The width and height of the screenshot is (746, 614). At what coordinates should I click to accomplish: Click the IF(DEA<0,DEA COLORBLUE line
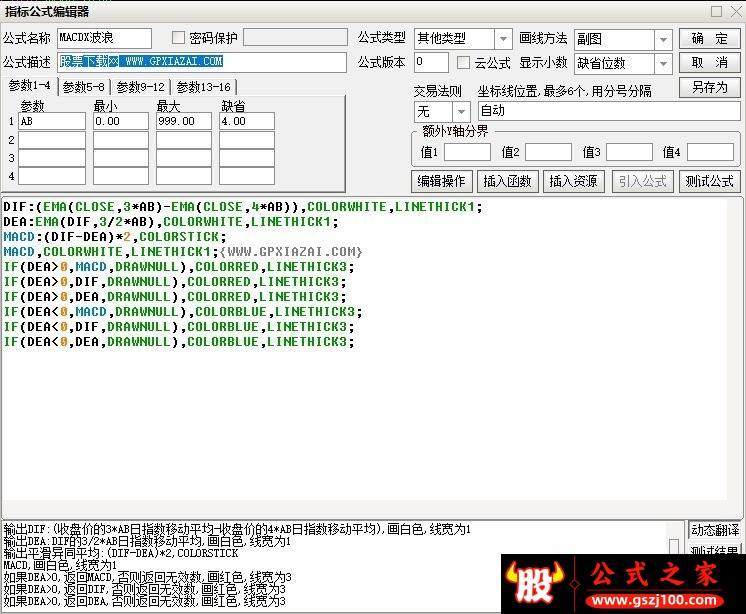pyautogui.click(x=179, y=342)
